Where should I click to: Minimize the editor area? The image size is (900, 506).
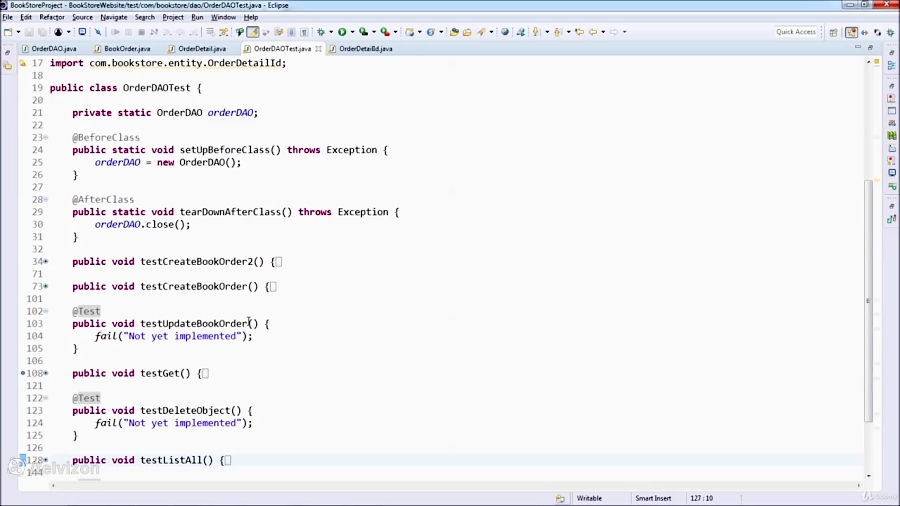858,48
